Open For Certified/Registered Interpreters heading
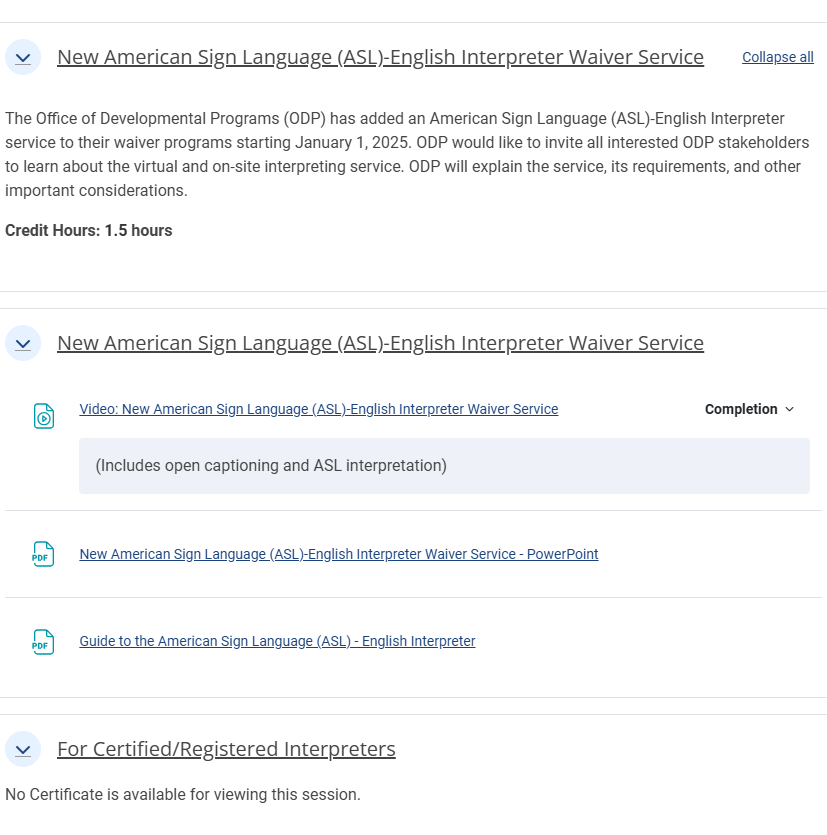The height and width of the screenshot is (835, 827). 226,749
